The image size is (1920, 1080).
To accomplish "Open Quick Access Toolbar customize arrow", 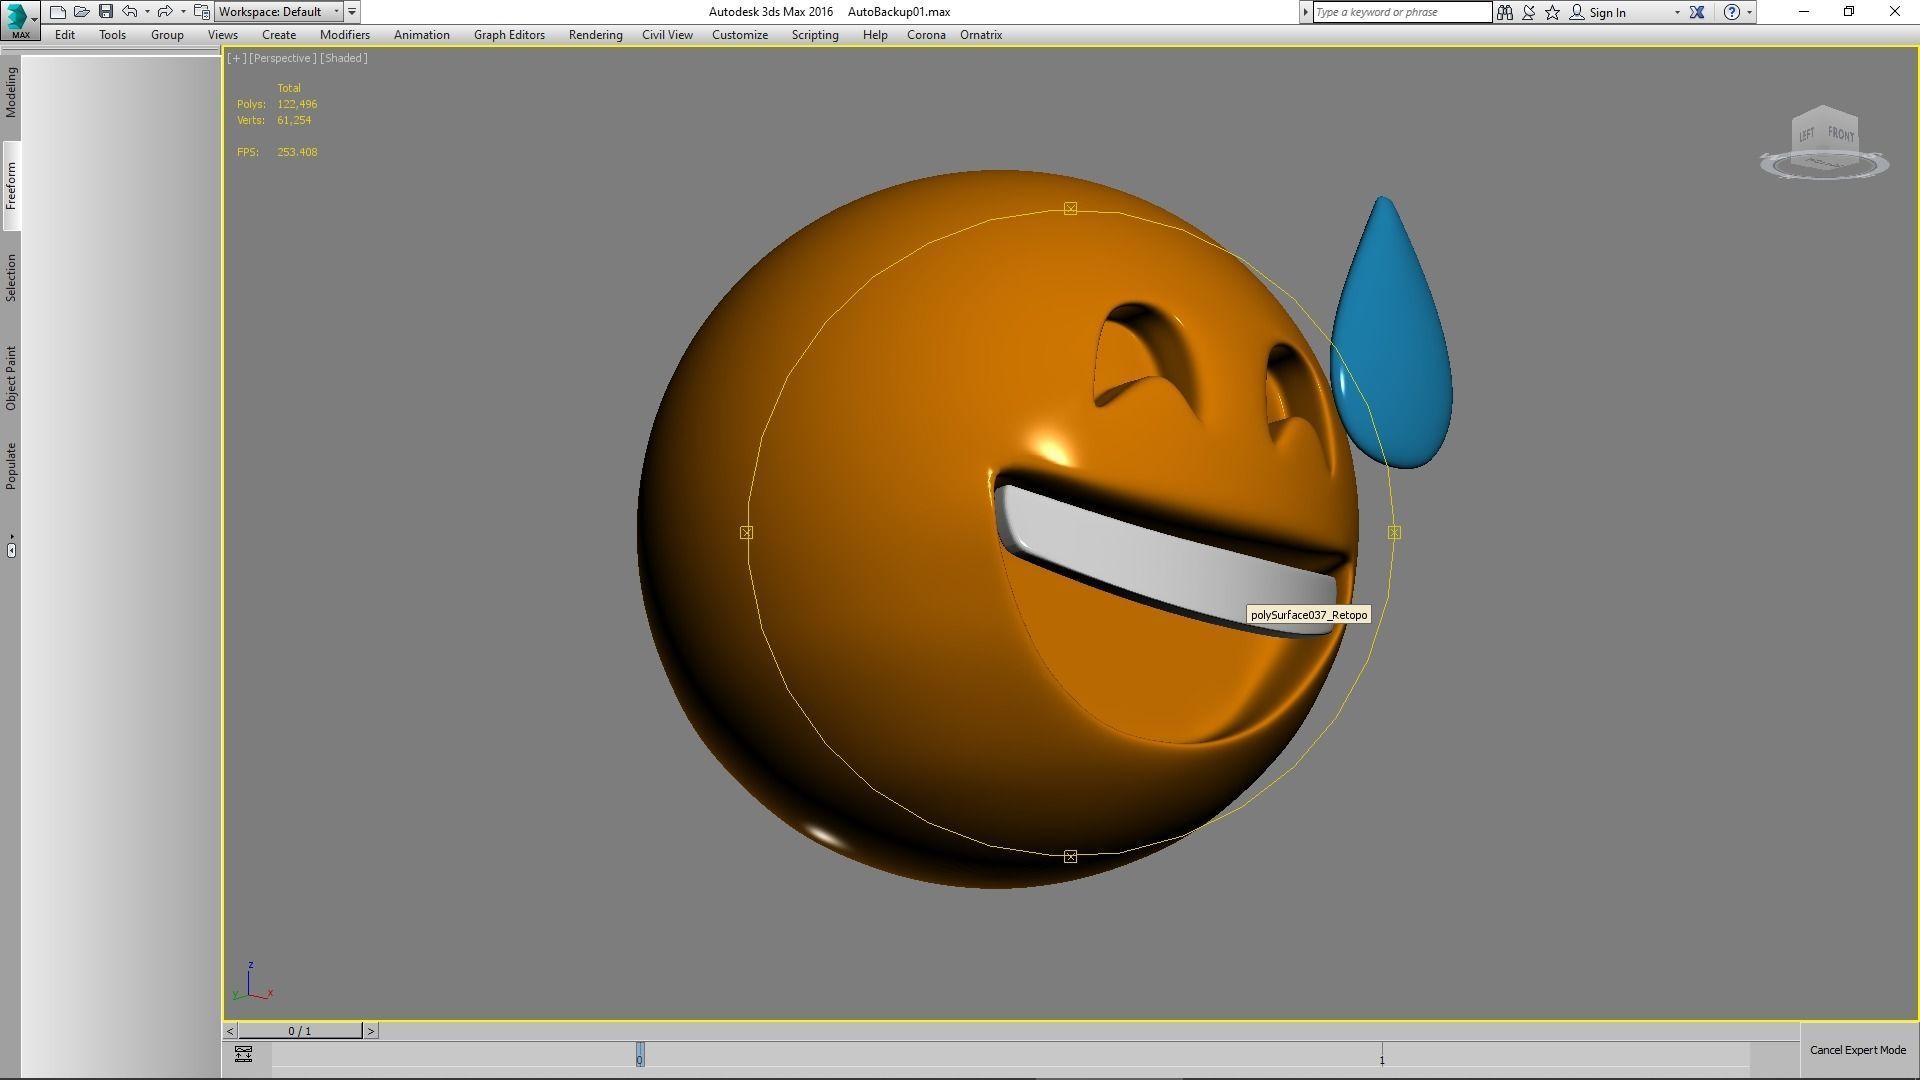I will tap(352, 12).
